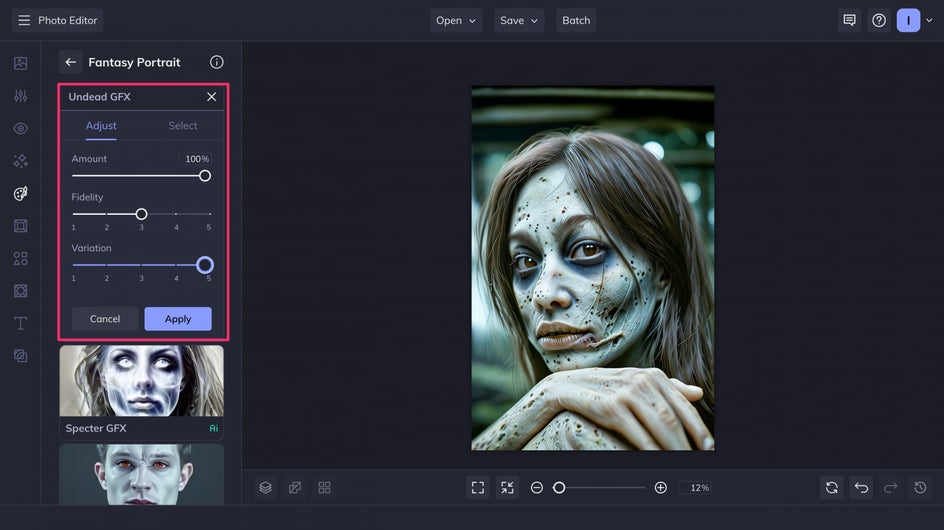
Task: Open the grid view icon in bottom toolbar
Action: (324, 488)
